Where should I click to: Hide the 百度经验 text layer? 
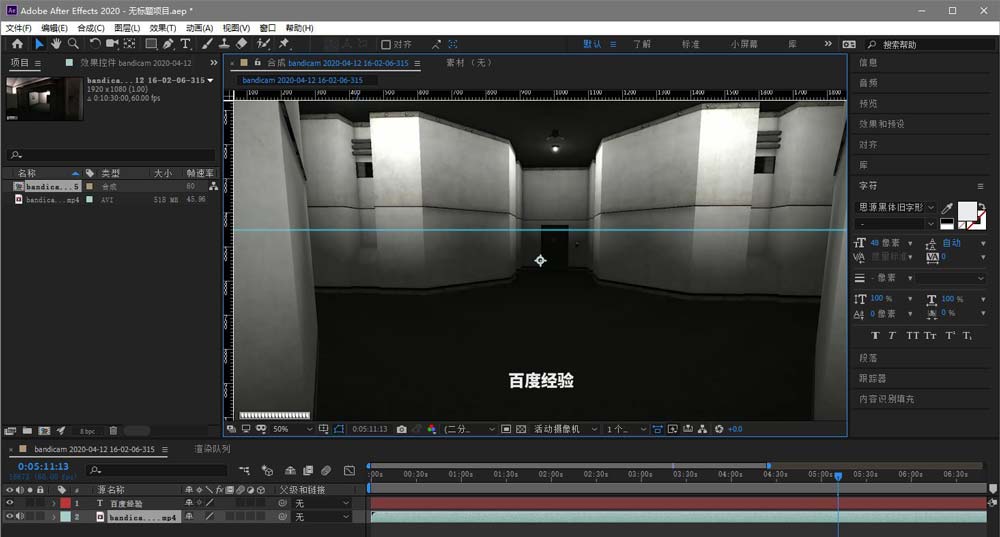tap(10, 503)
